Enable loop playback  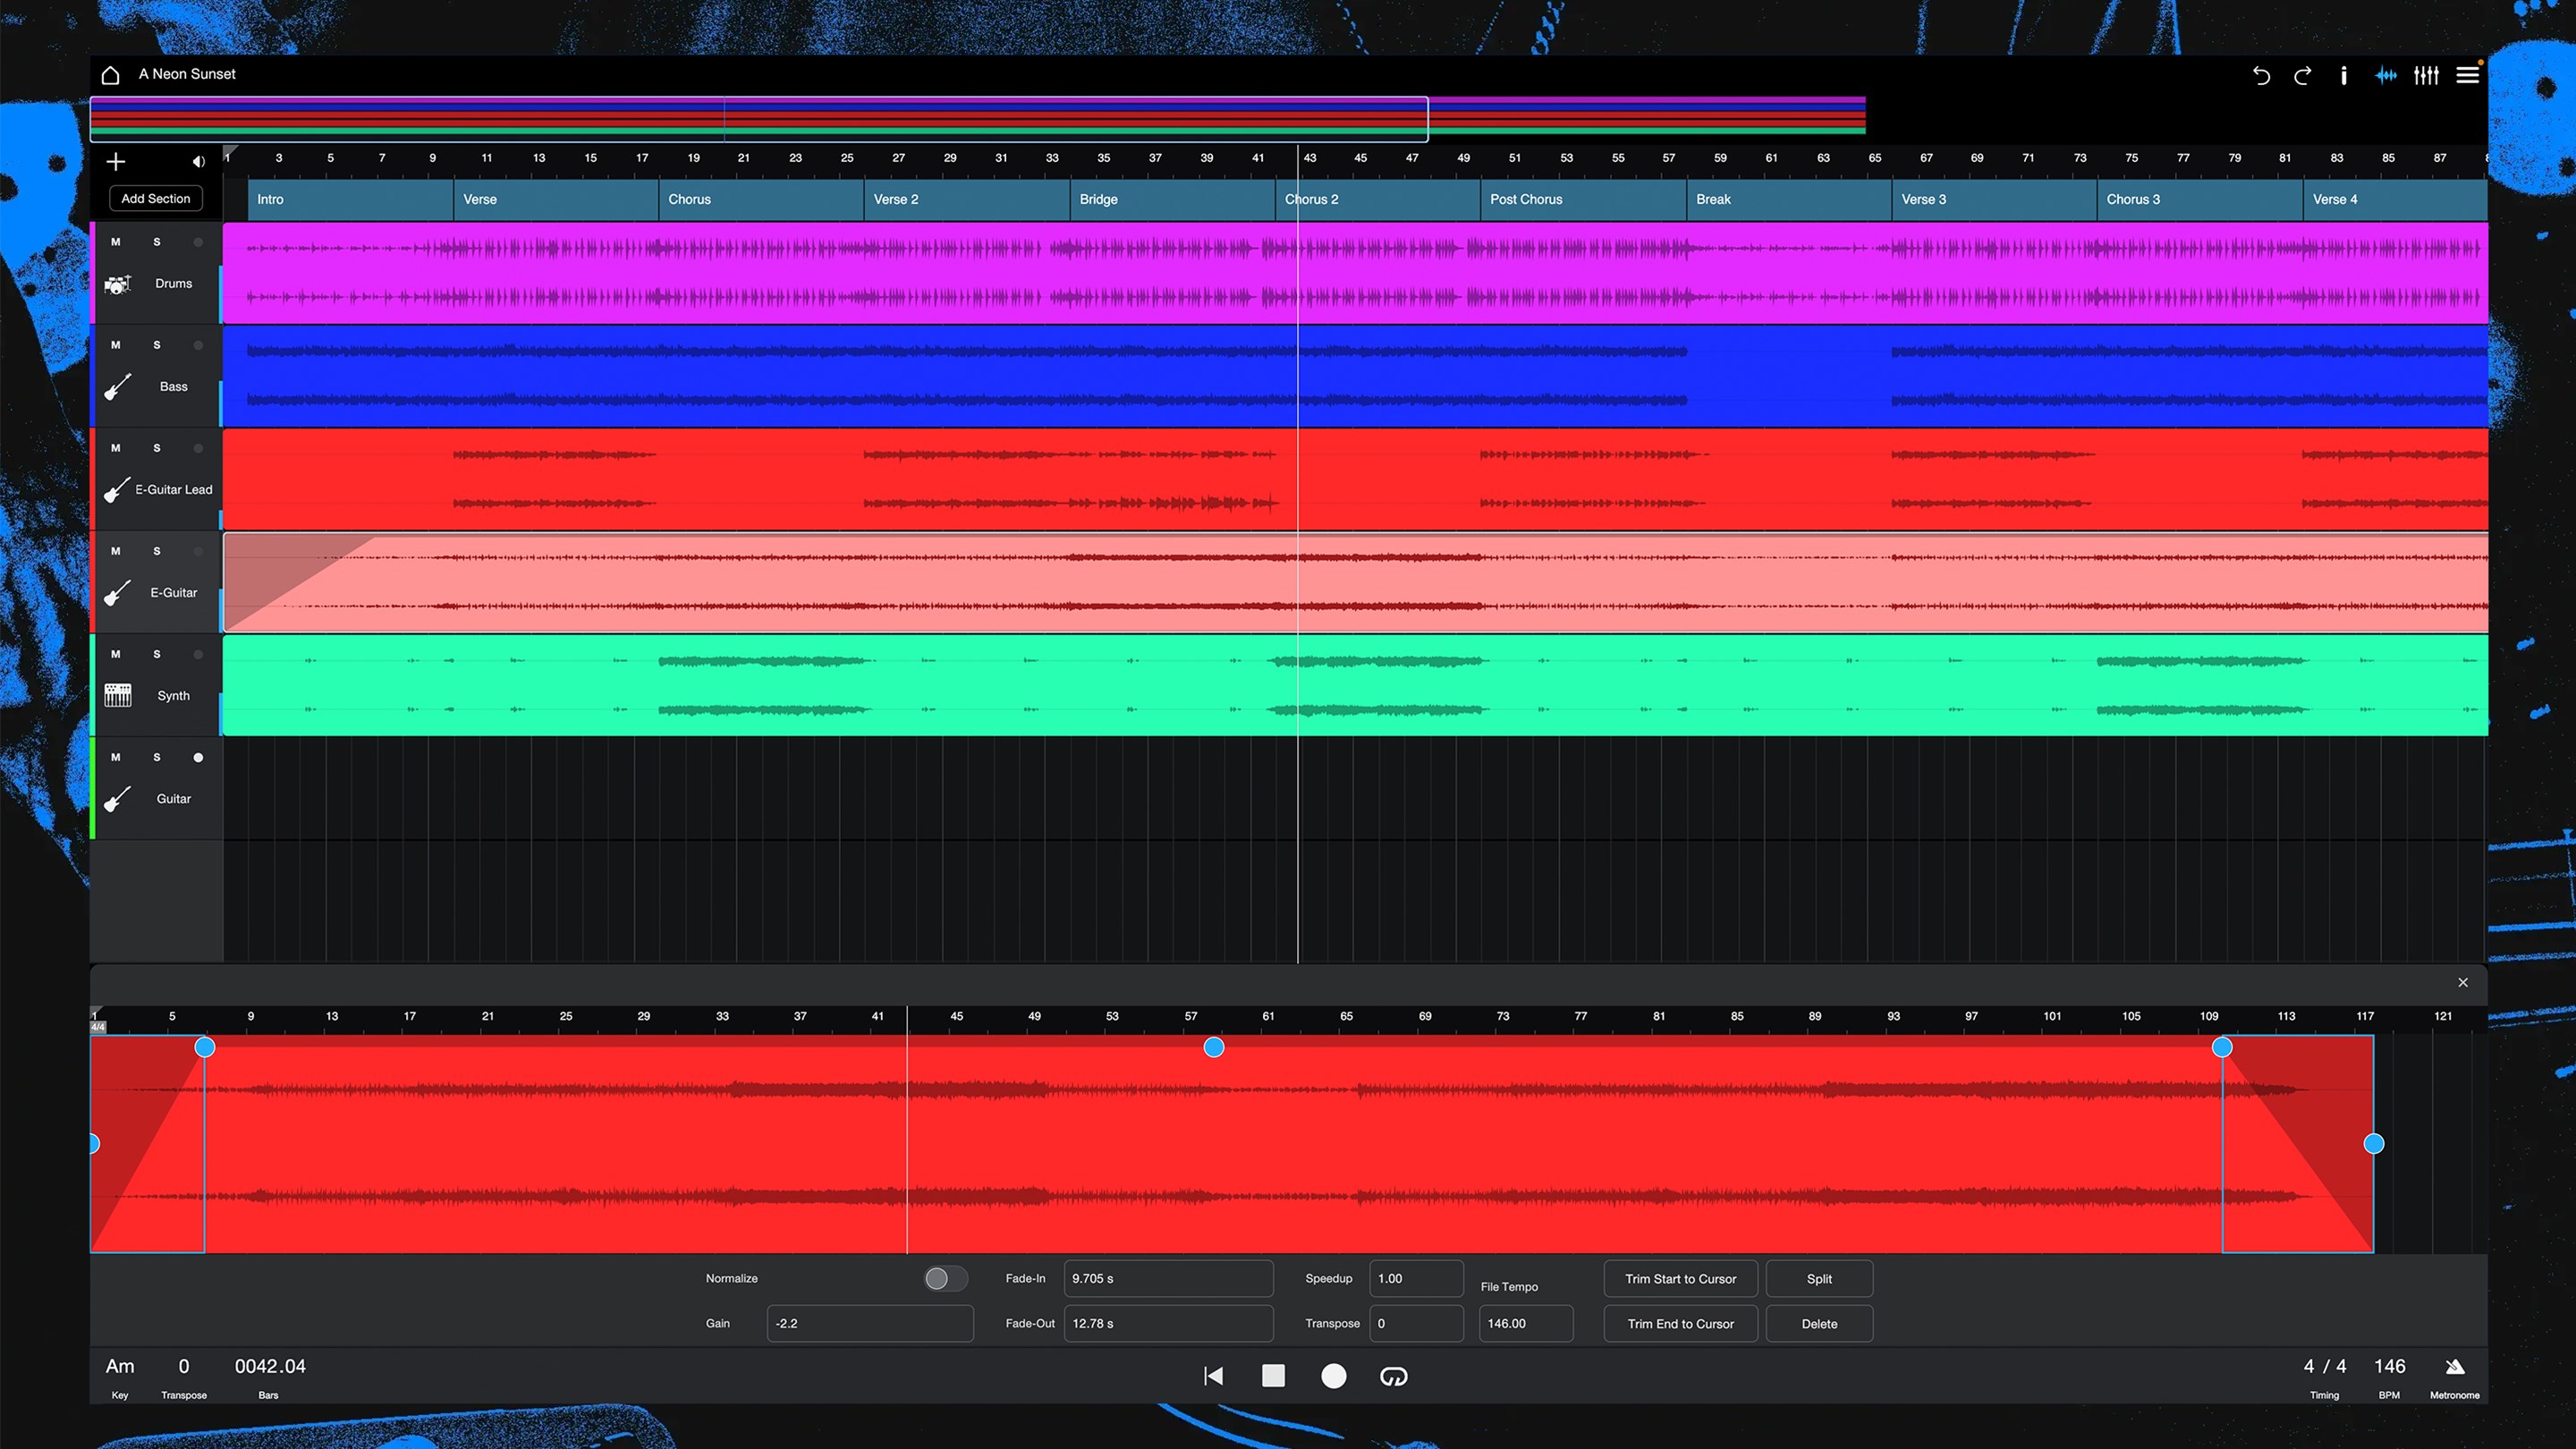click(1394, 1376)
